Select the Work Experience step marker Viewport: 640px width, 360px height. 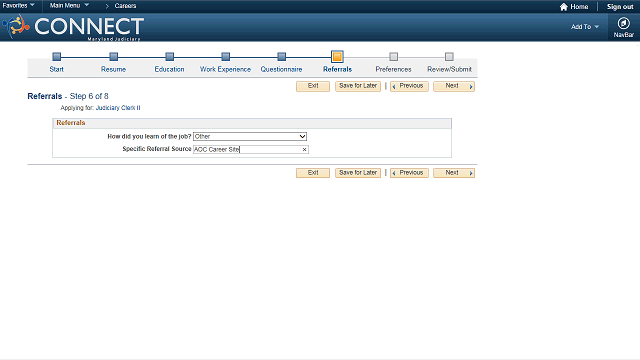(x=225, y=56)
